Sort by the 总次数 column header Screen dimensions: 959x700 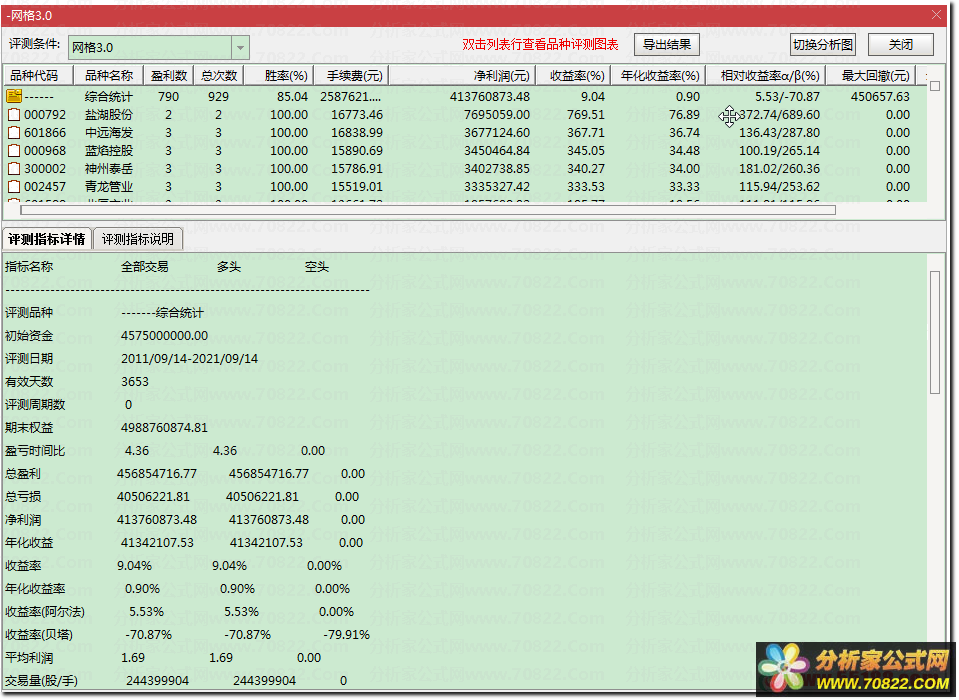pyautogui.click(x=219, y=76)
